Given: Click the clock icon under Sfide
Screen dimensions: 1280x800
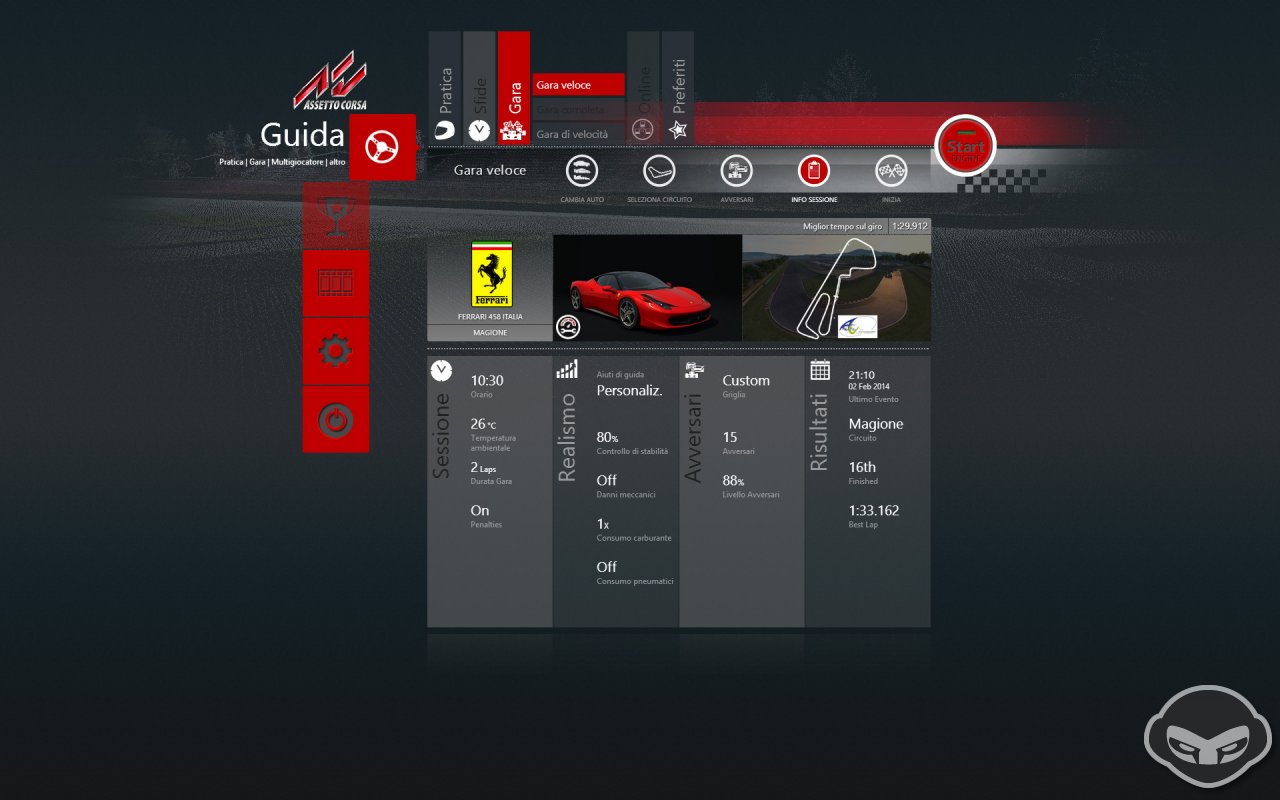Looking at the screenshot, I should [479, 130].
